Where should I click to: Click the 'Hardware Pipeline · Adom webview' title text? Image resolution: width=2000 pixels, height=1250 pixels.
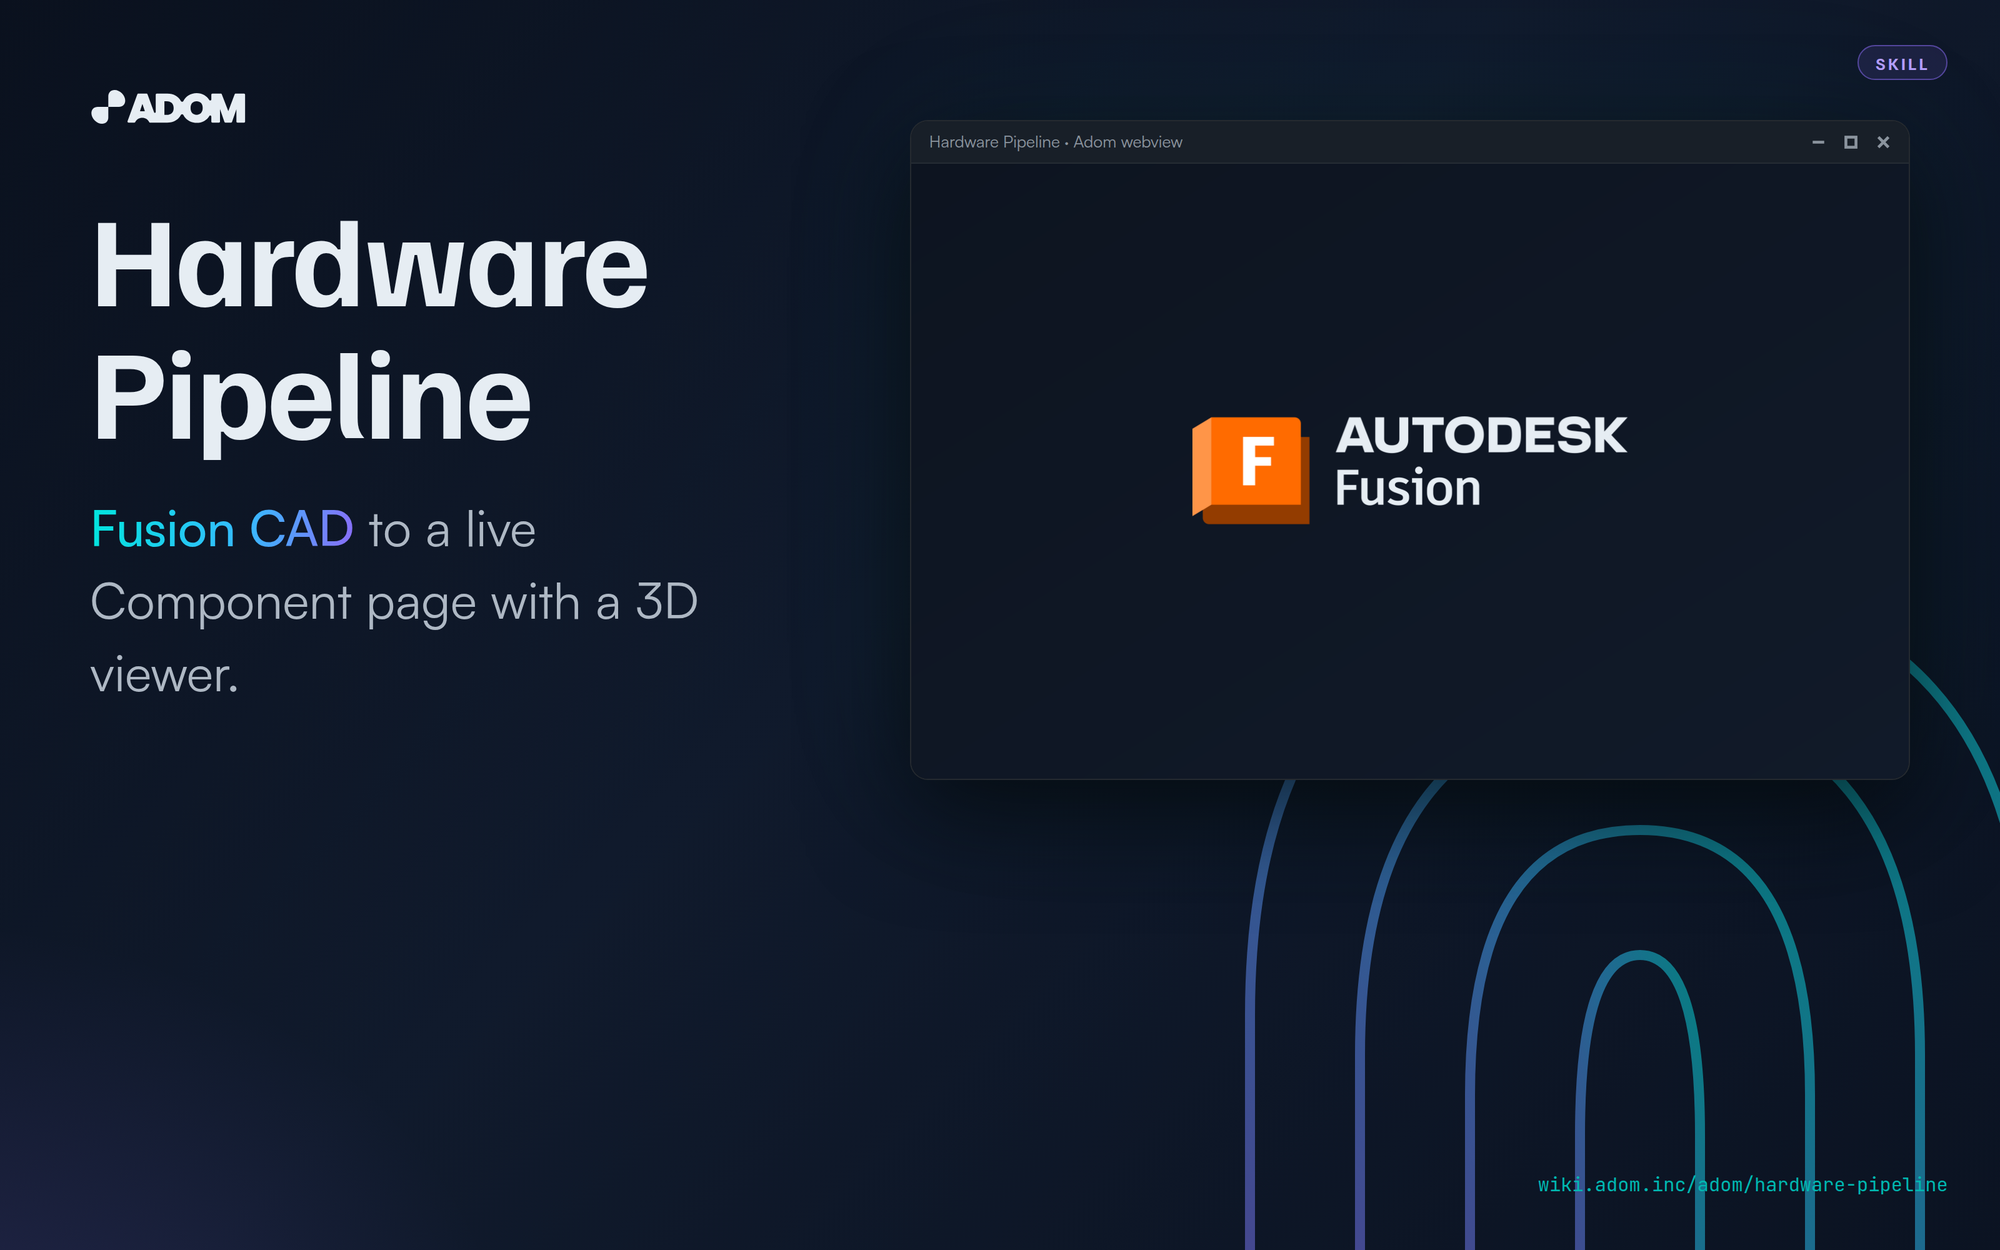point(1055,142)
